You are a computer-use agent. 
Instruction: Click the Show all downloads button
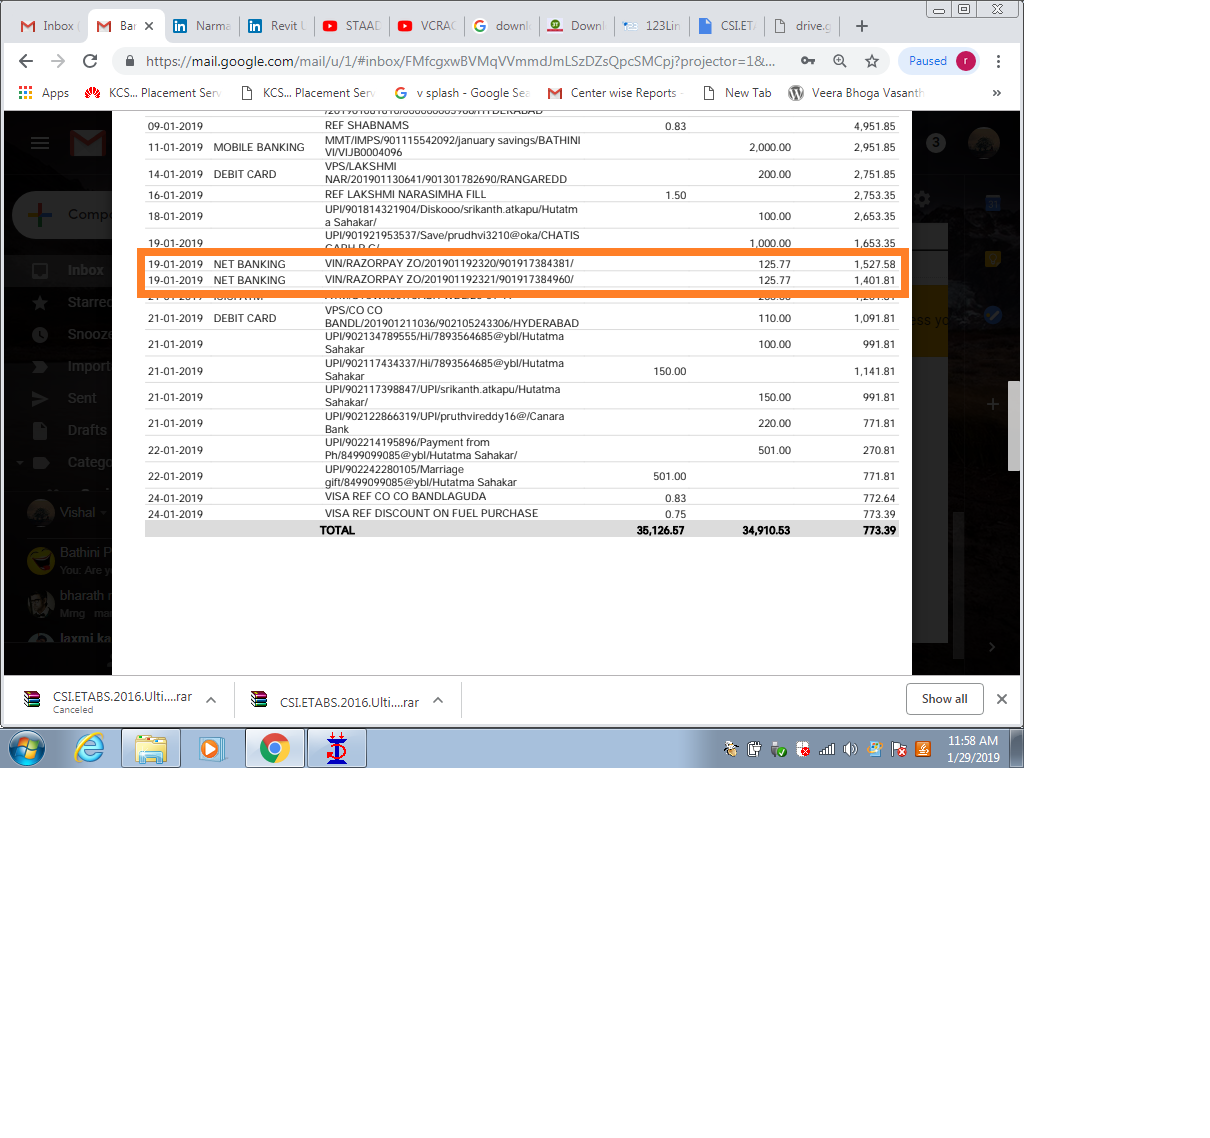click(x=944, y=699)
